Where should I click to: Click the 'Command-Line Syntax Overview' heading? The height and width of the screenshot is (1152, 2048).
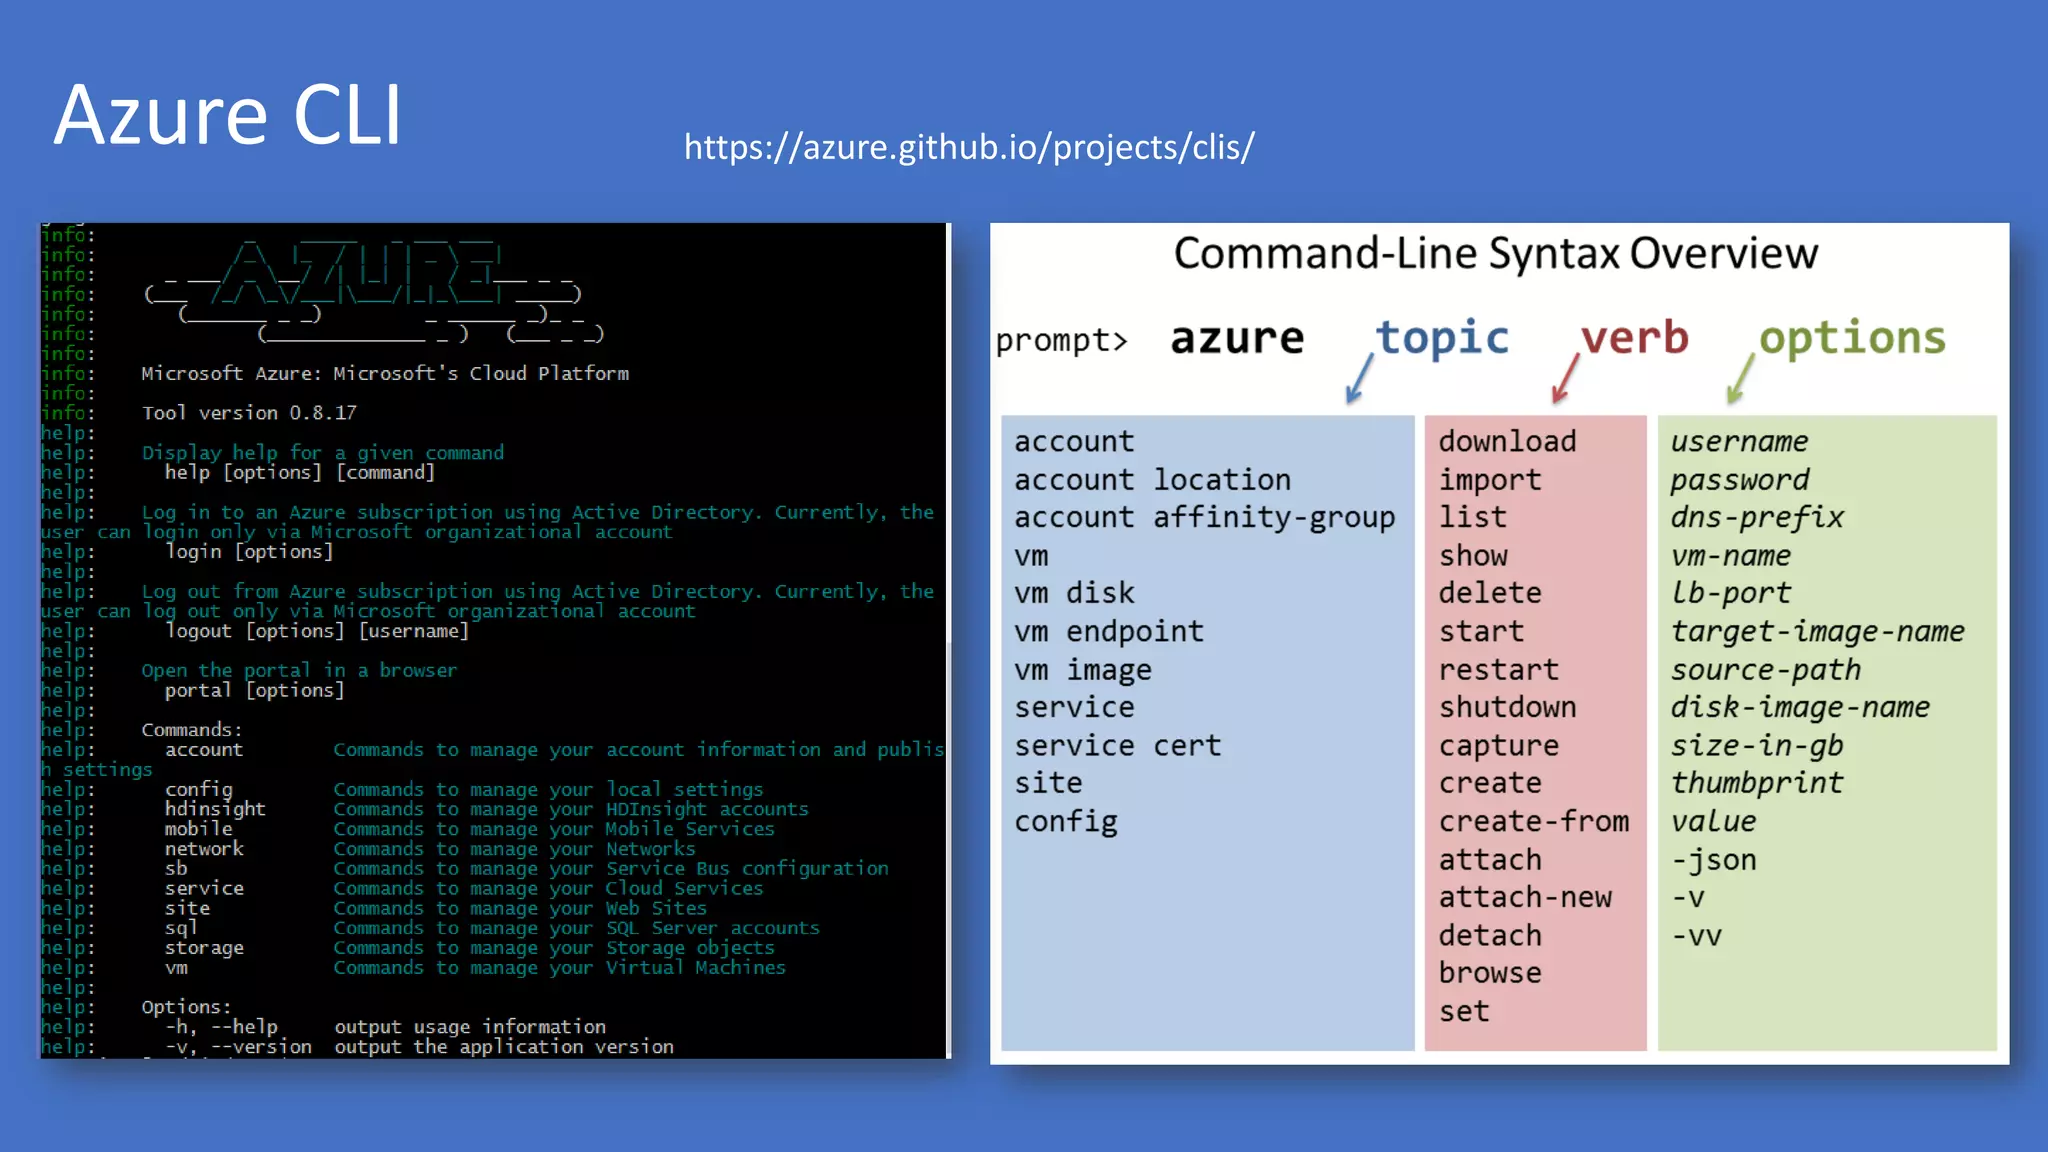1495,253
